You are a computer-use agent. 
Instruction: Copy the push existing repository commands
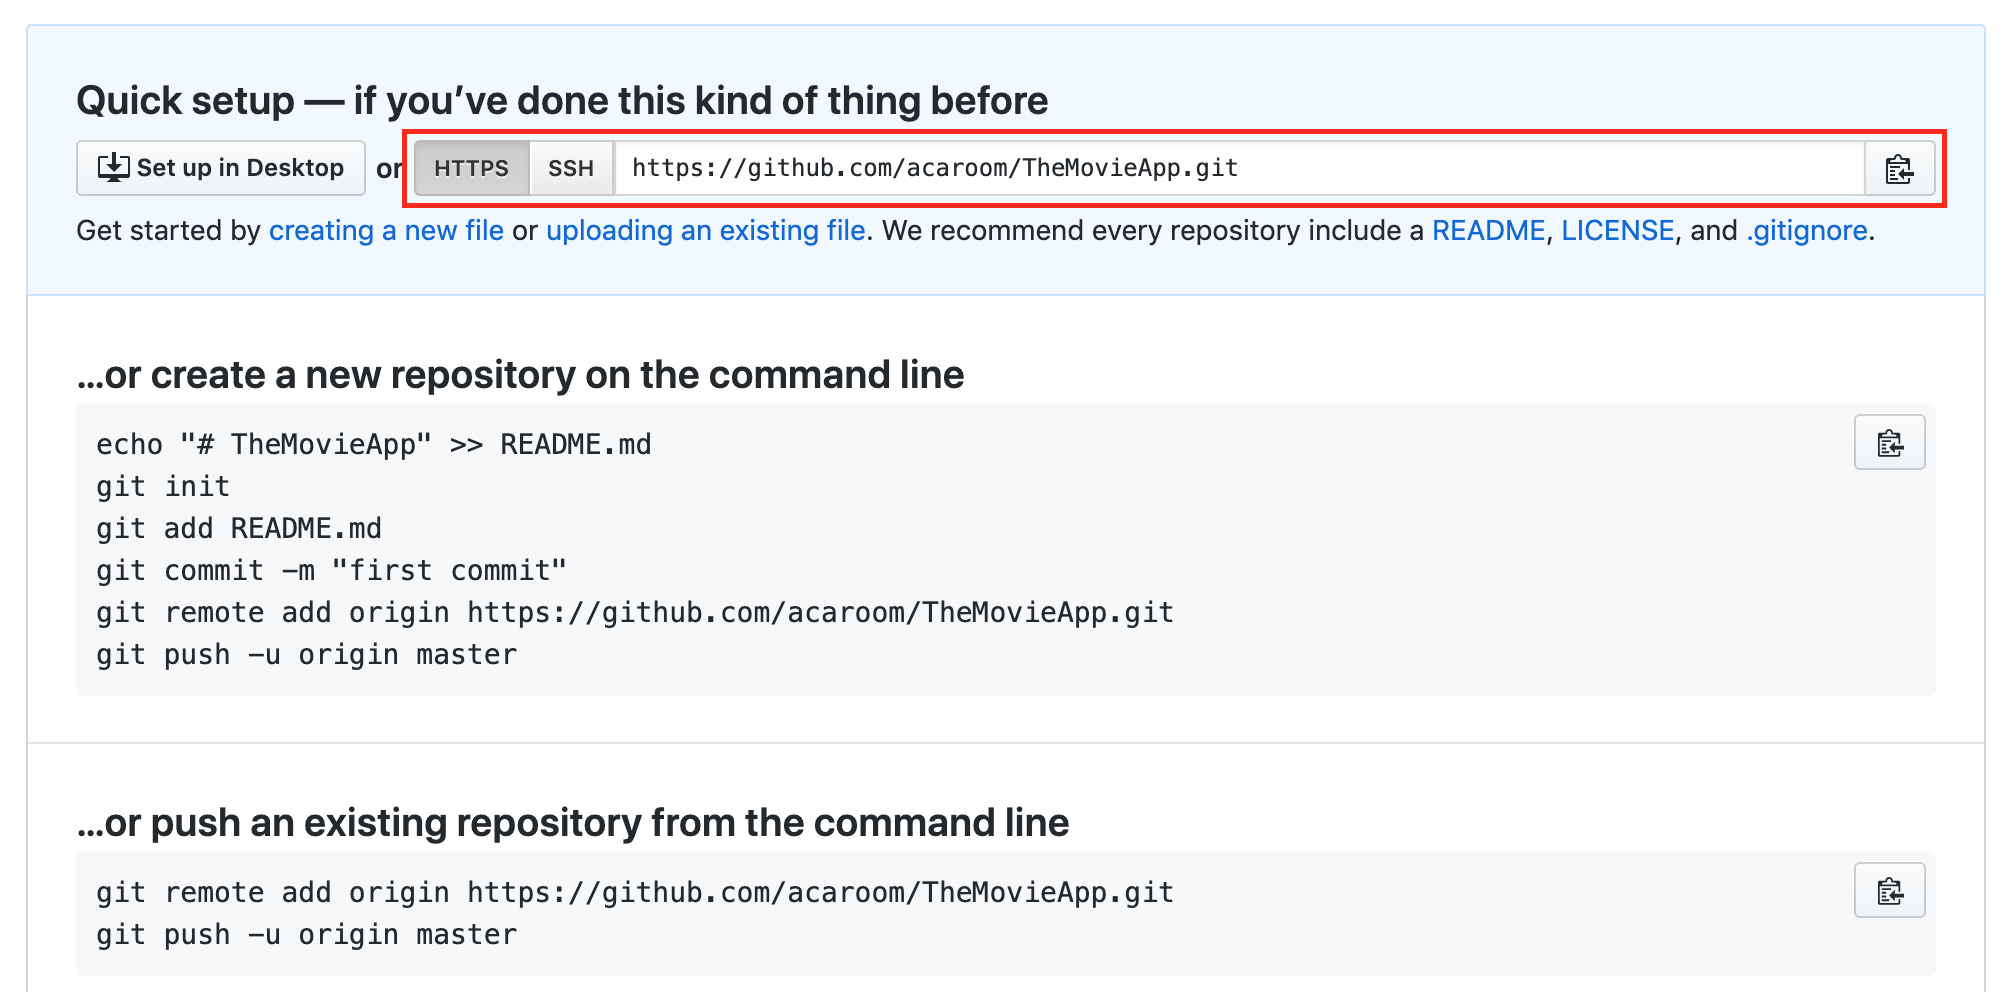1889,891
